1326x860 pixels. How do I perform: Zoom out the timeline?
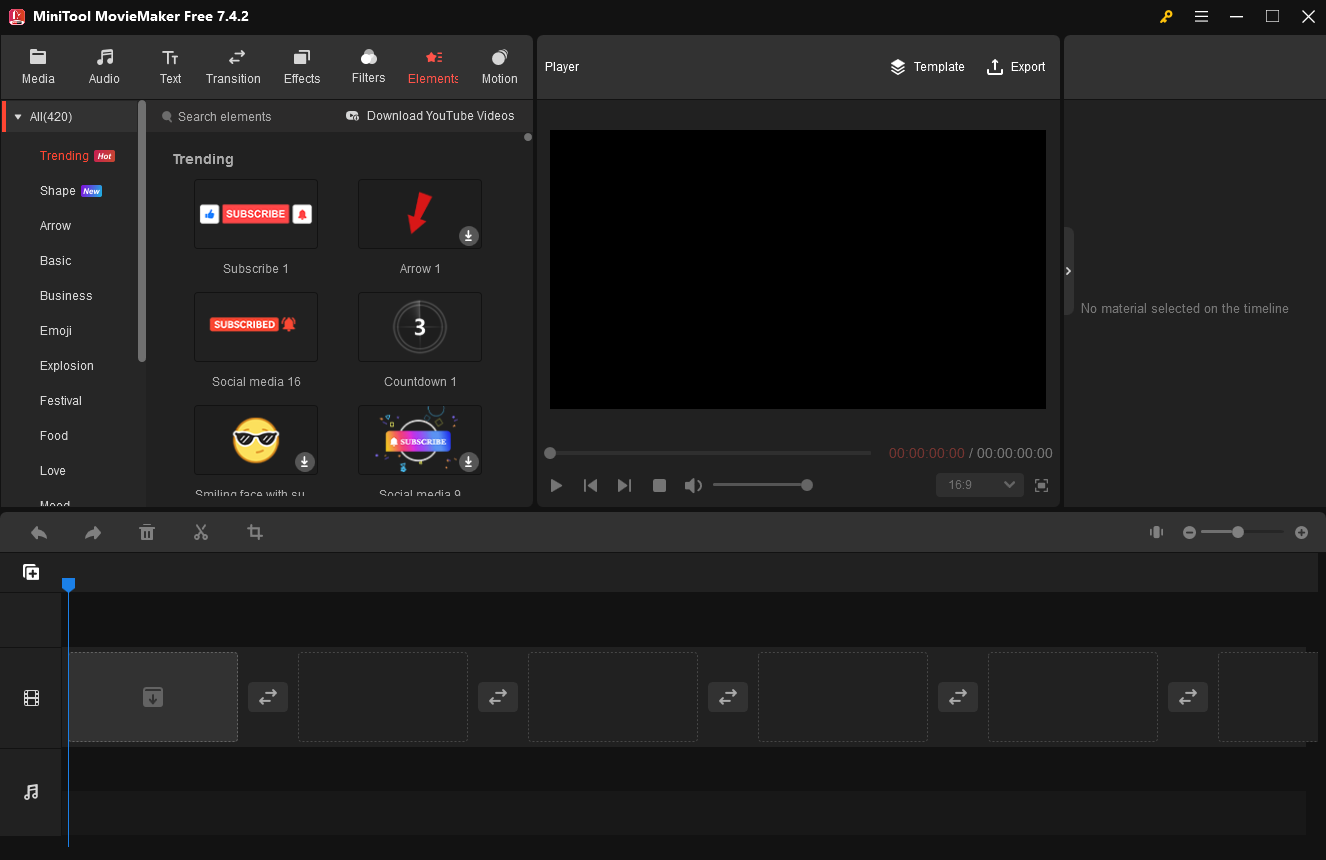click(x=1189, y=533)
